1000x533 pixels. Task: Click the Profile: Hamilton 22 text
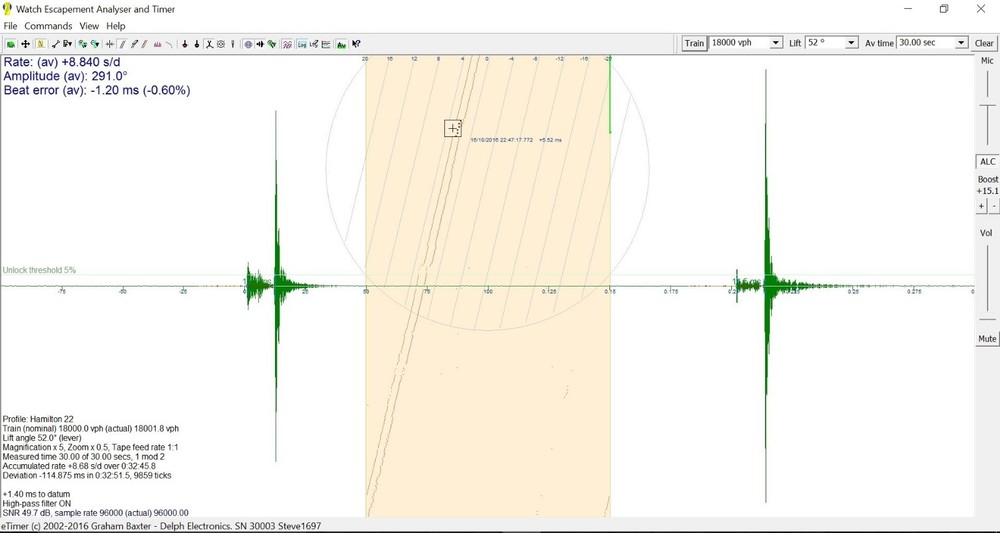[x=38, y=419]
